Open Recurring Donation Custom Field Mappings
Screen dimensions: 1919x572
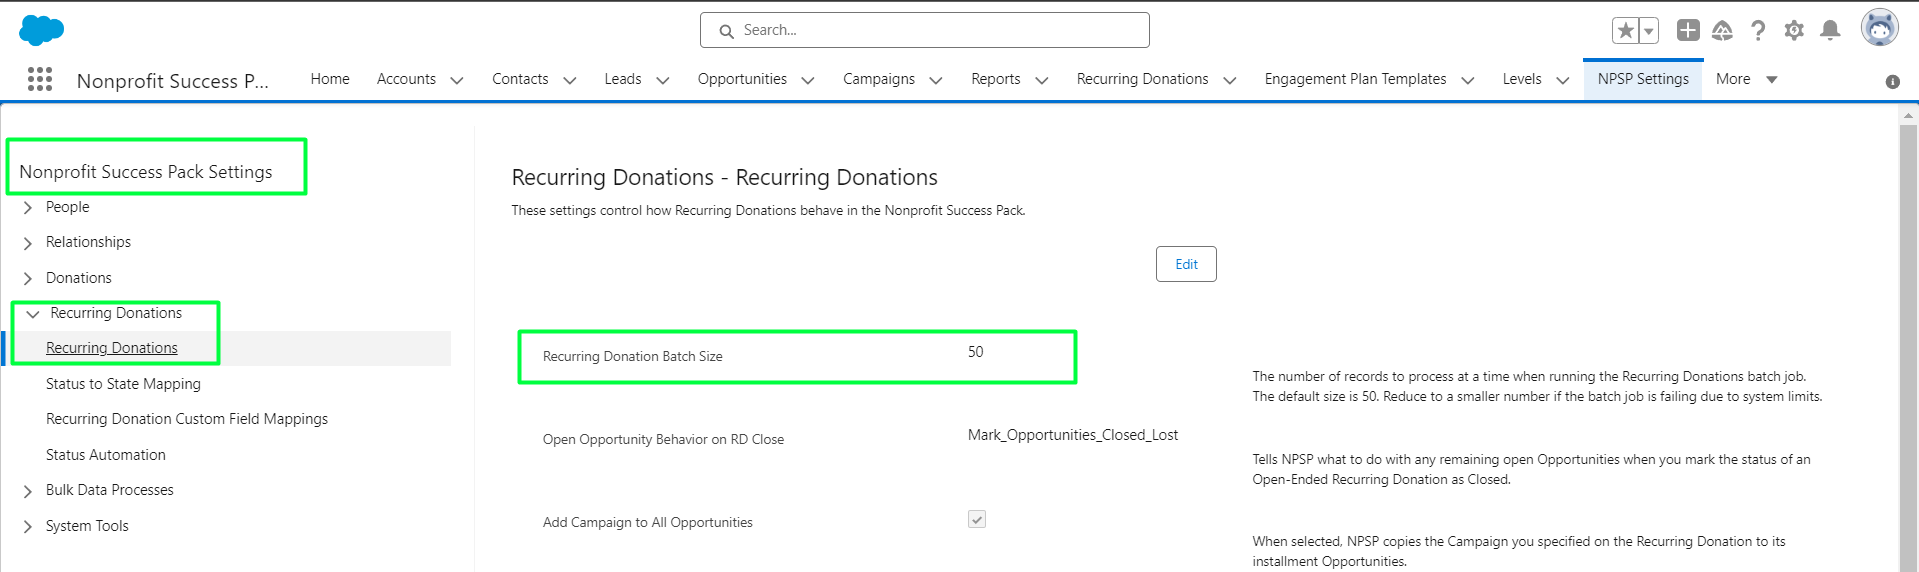point(187,419)
